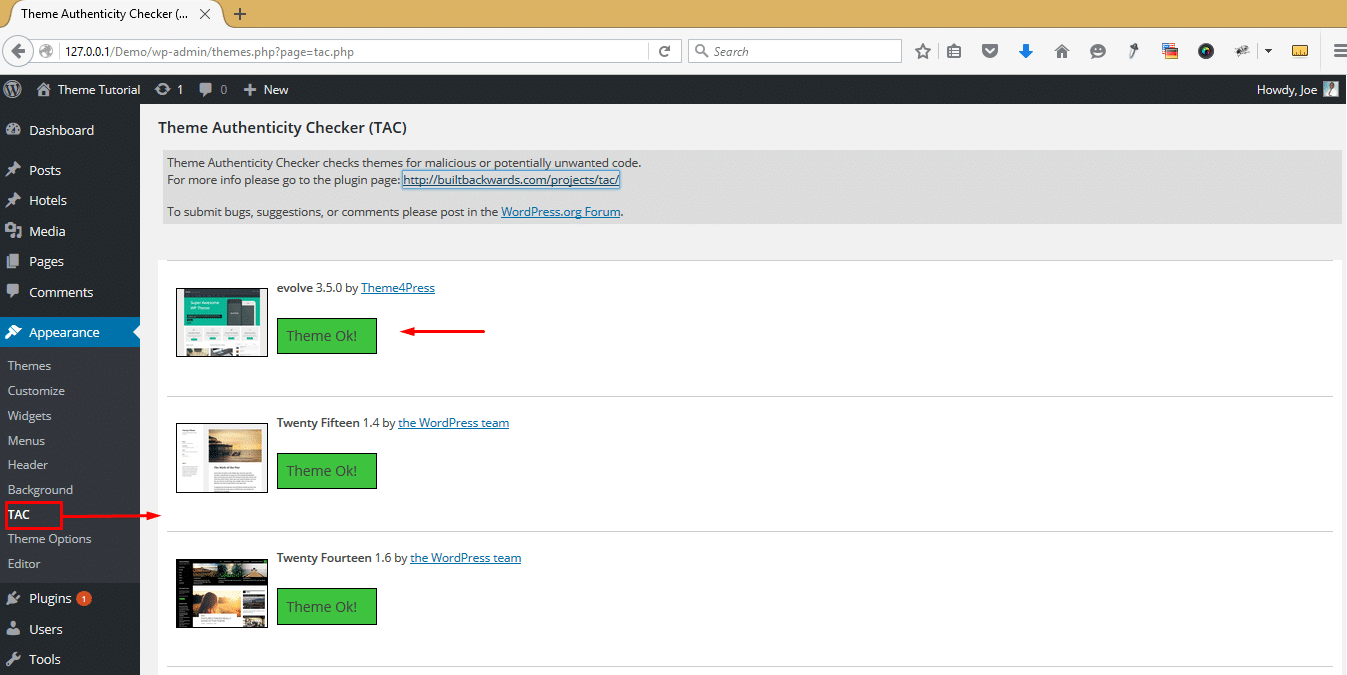Click the WordPress logo in admin bar
Viewport: 1347px width, 675px height.
click(x=13, y=89)
